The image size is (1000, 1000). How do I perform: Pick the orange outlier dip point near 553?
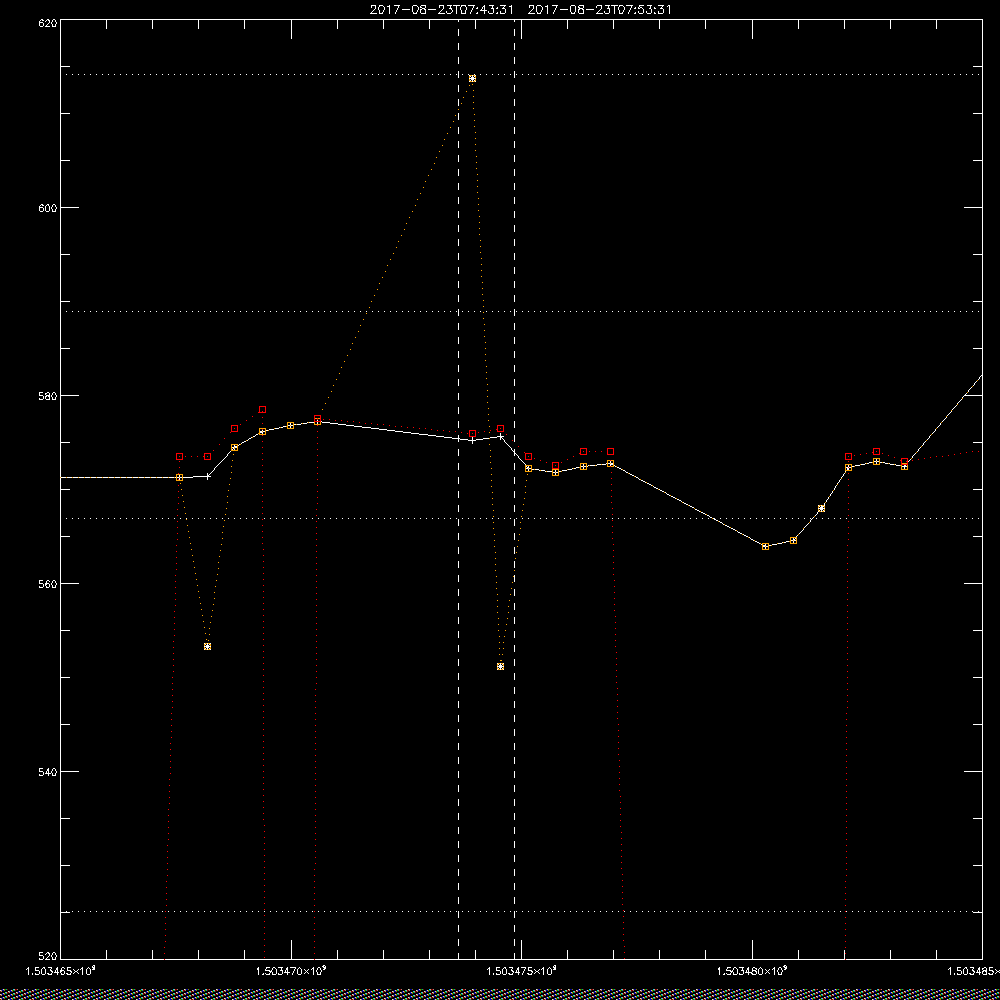(207, 647)
